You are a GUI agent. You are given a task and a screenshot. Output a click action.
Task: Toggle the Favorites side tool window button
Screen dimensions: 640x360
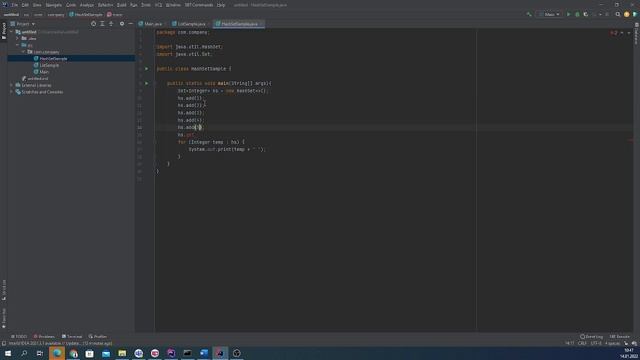tap(4, 318)
